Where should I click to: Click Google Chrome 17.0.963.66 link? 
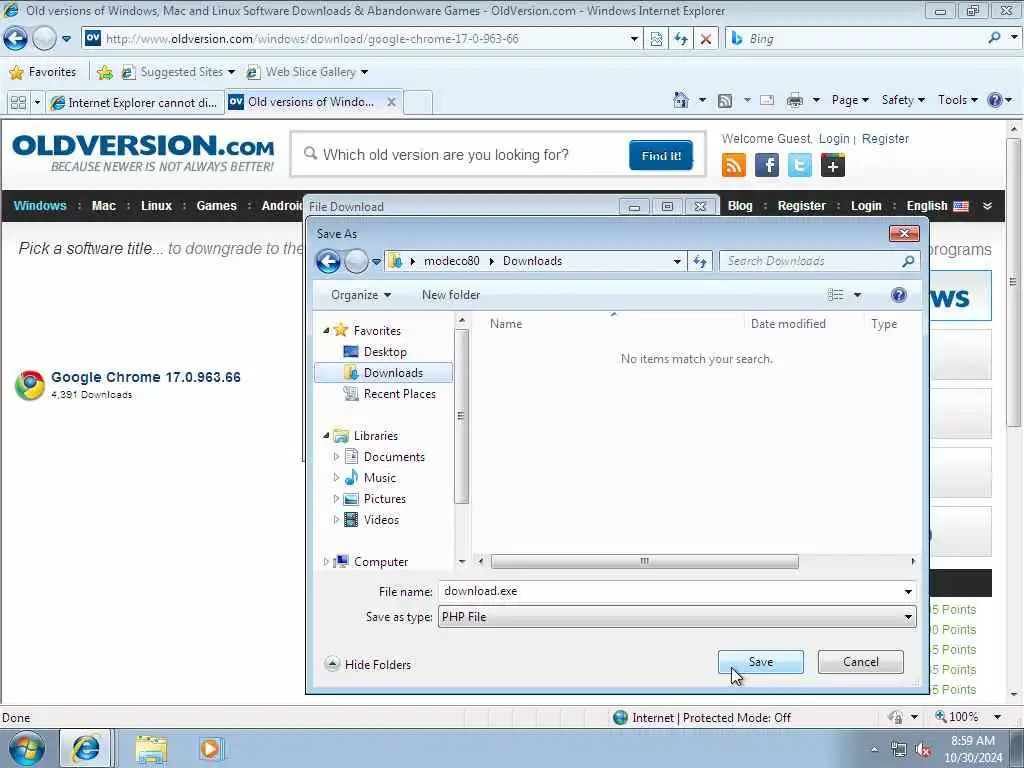tap(146, 377)
